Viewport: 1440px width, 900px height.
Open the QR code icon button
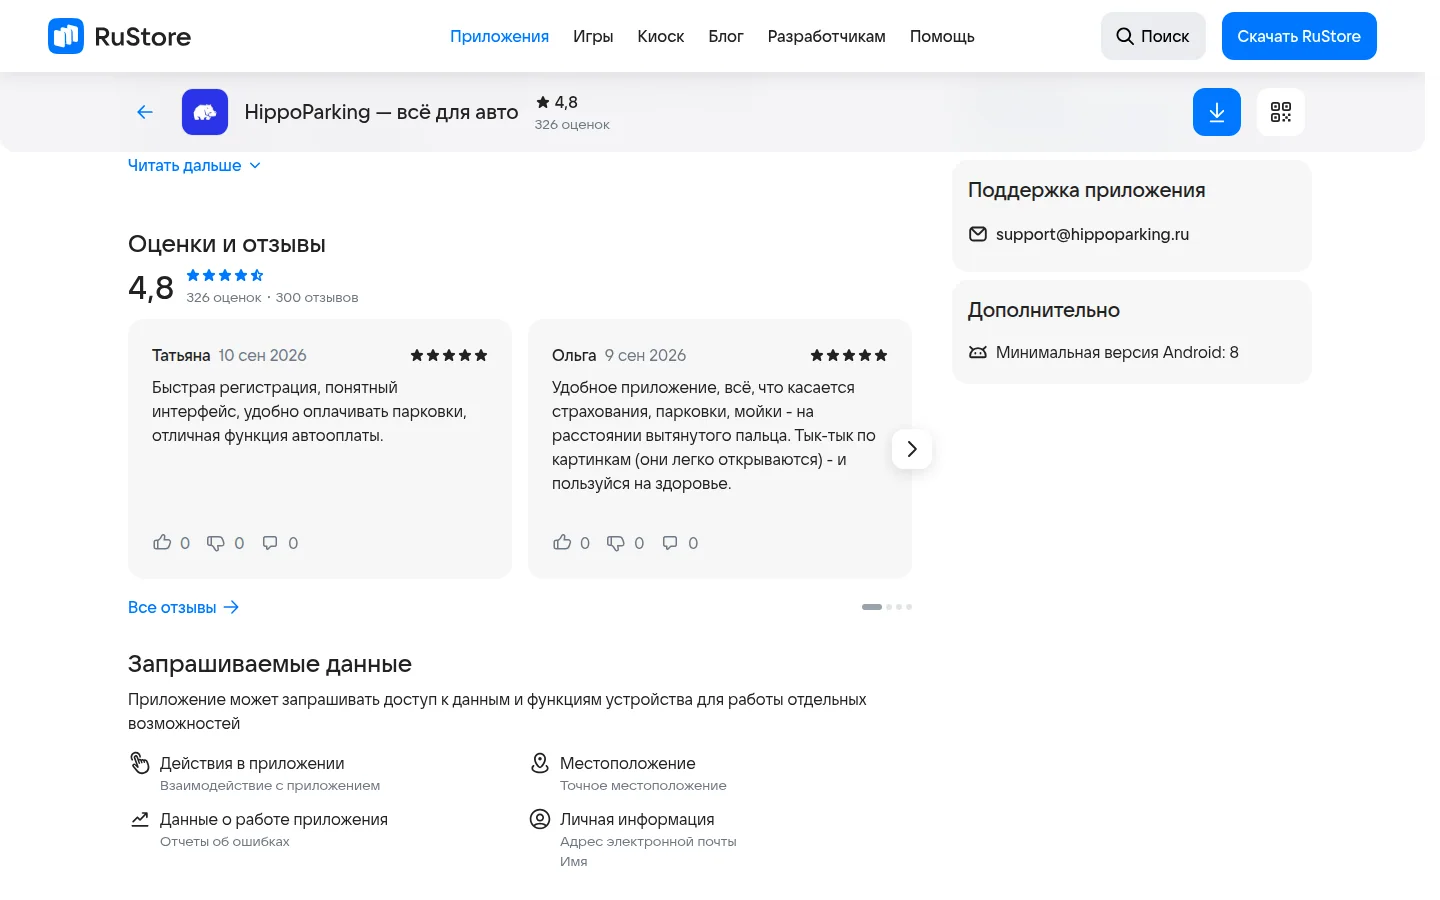click(1281, 112)
